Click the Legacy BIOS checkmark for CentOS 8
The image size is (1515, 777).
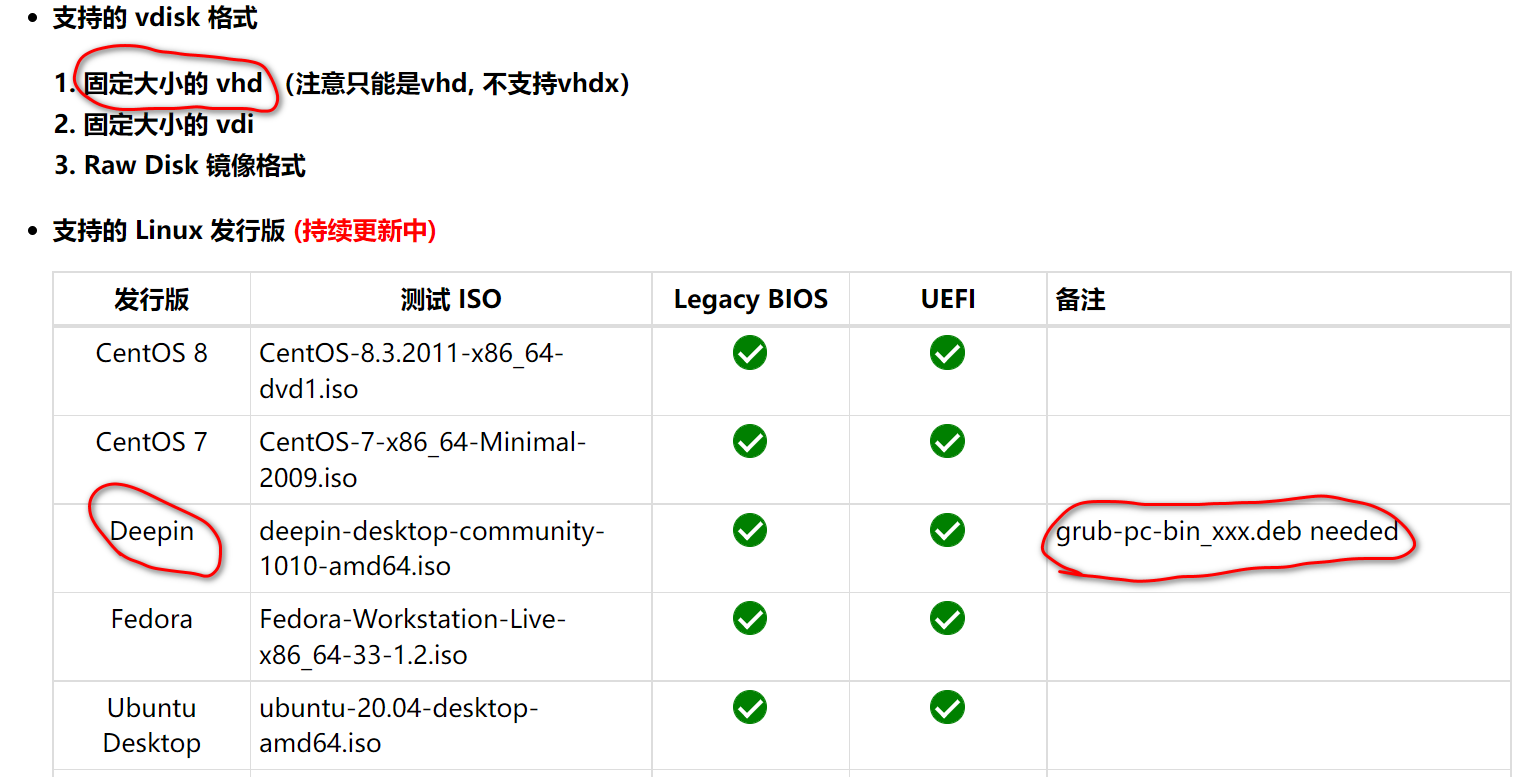click(x=750, y=353)
